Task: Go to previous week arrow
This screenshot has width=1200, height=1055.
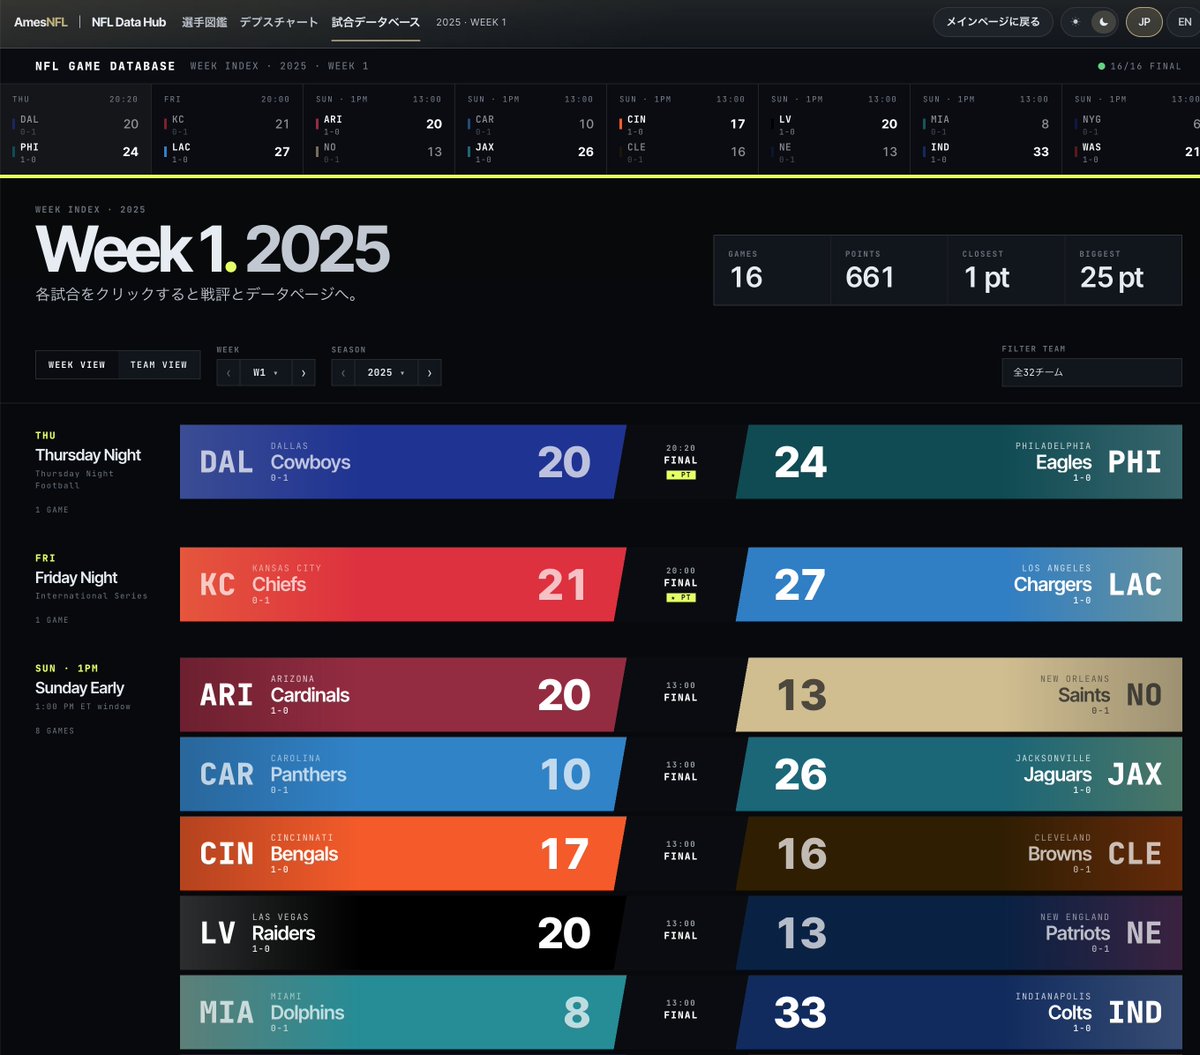Action: [228, 373]
